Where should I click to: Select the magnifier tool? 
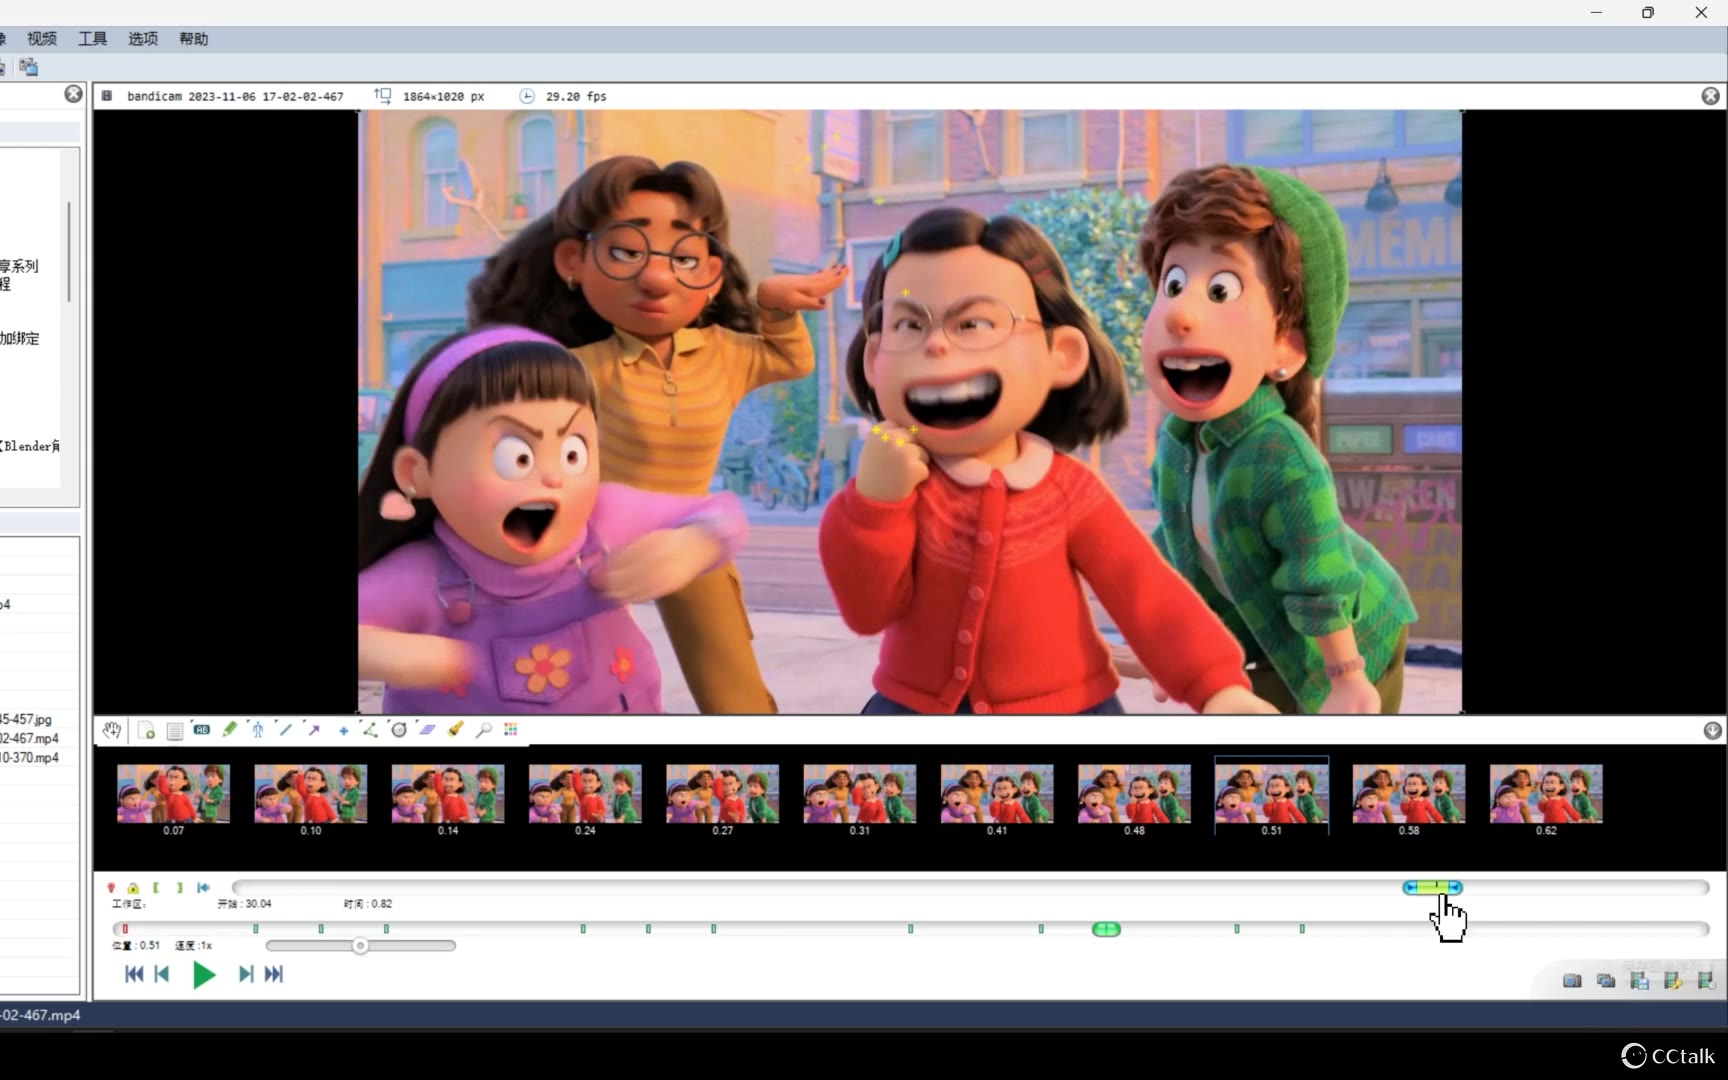483,730
